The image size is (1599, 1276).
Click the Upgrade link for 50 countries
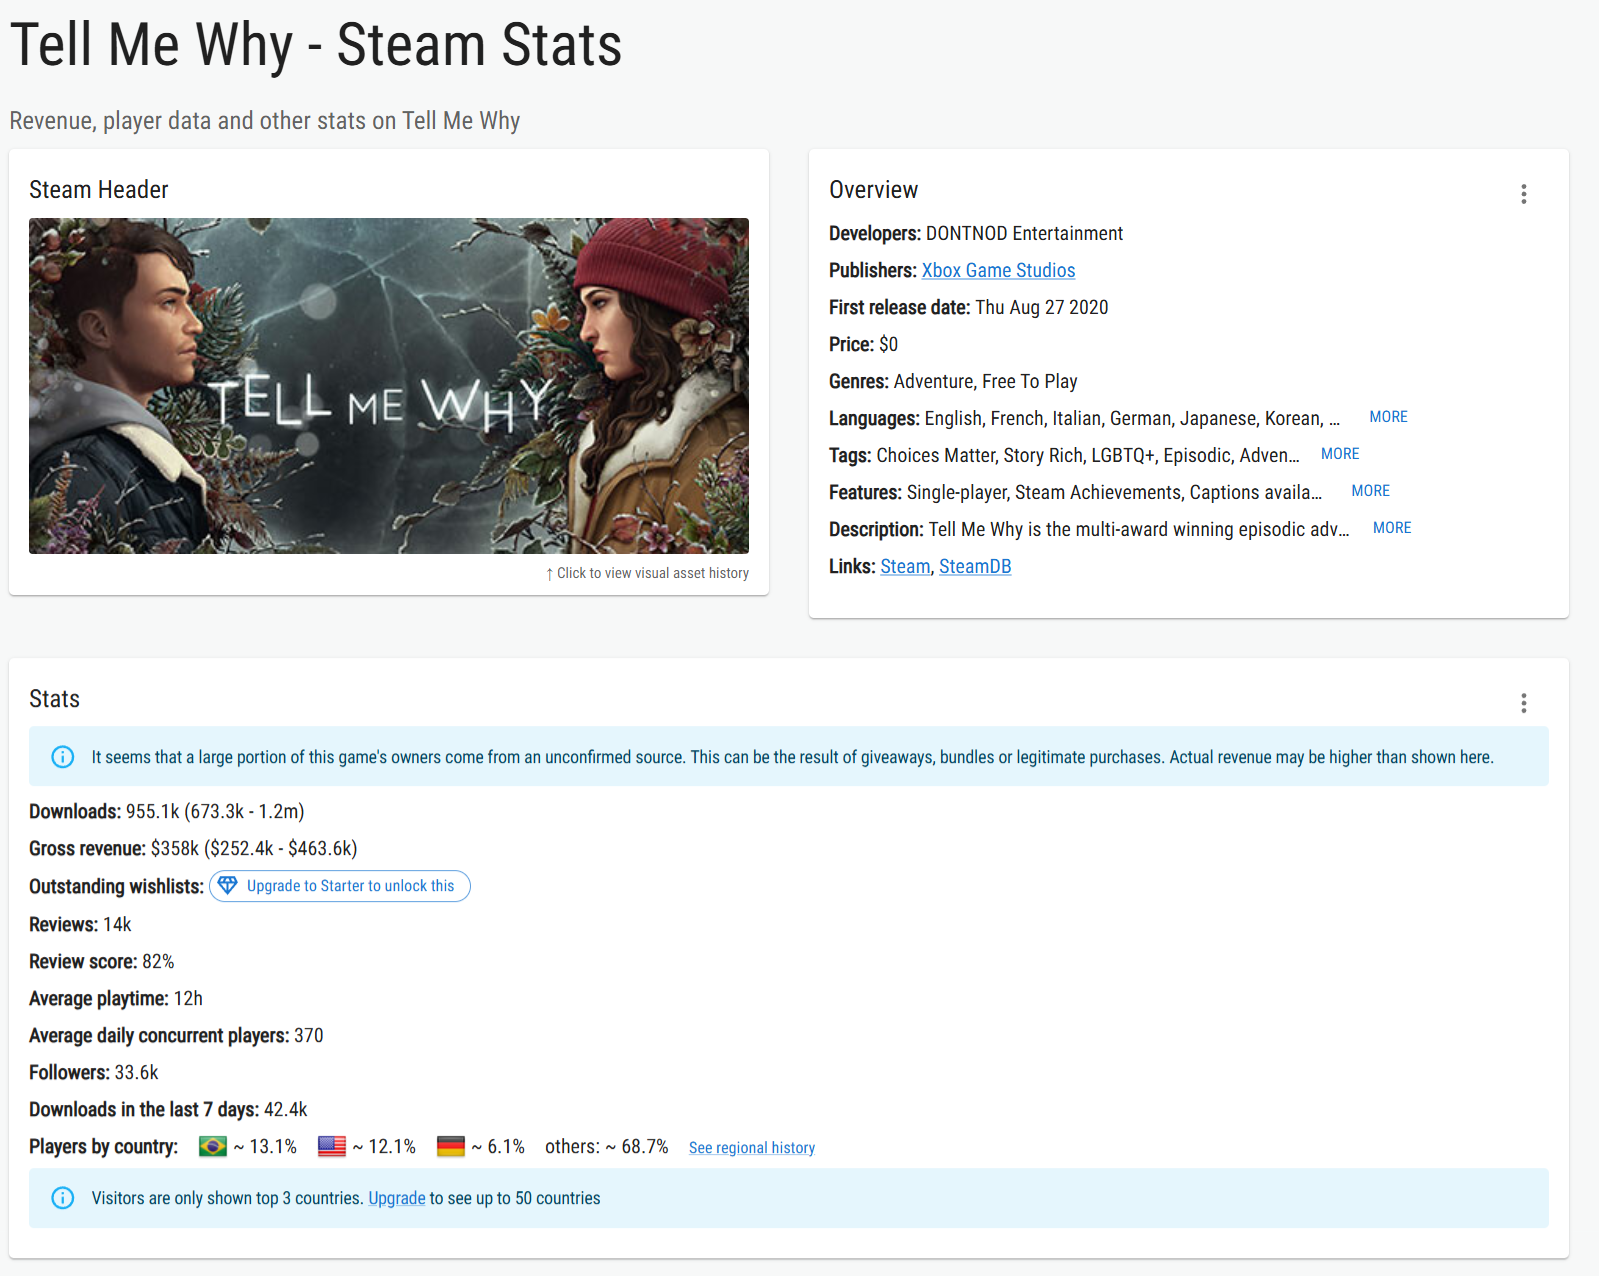pyautogui.click(x=397, y=1198)
